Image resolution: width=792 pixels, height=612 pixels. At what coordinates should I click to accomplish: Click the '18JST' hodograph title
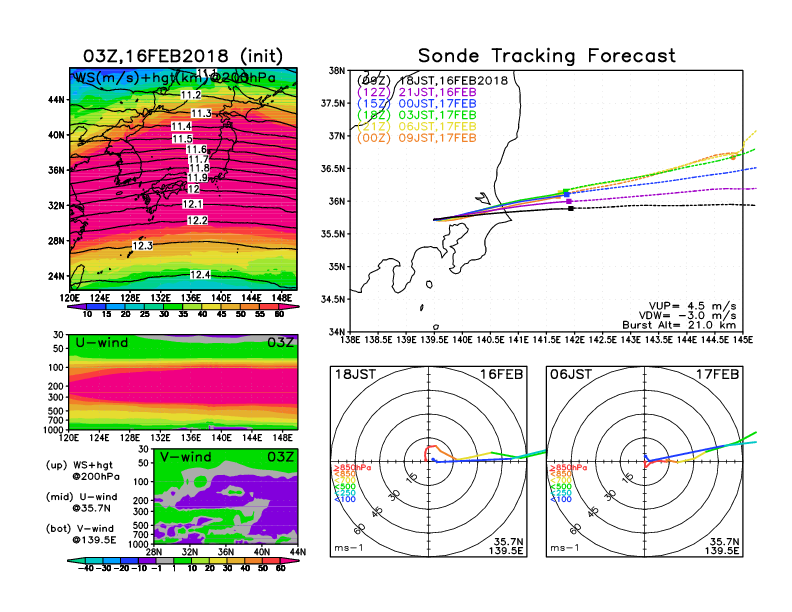point(355,374)
